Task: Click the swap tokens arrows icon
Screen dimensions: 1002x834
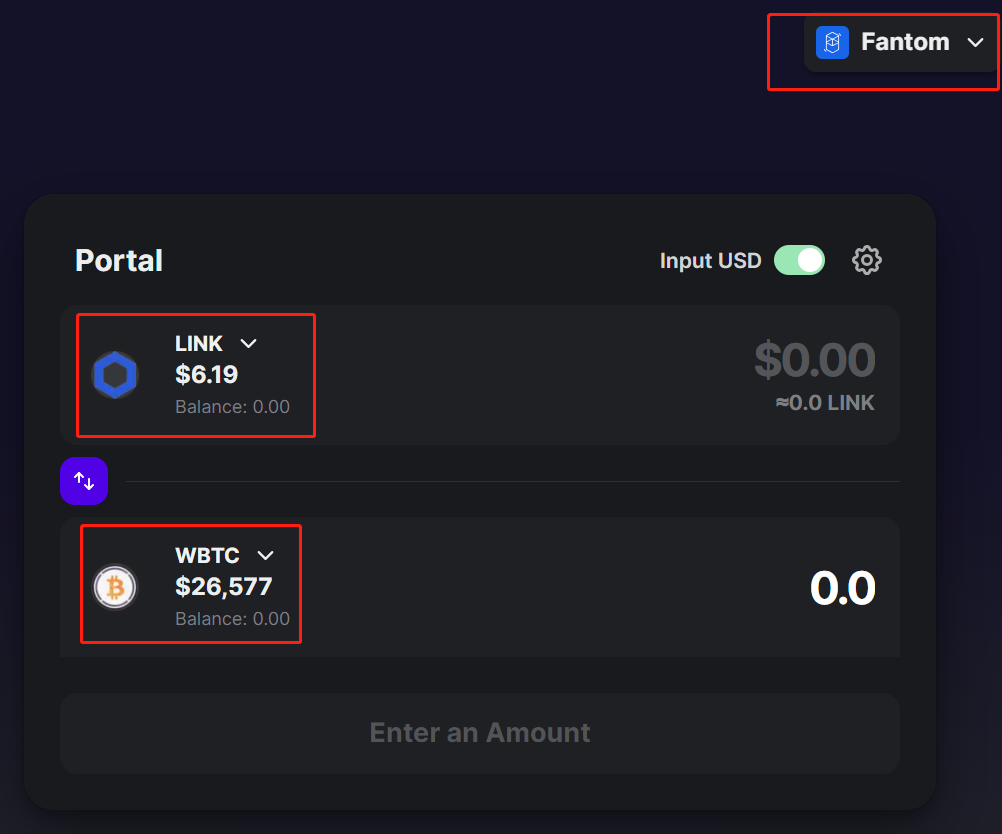Action: (84, 481)
